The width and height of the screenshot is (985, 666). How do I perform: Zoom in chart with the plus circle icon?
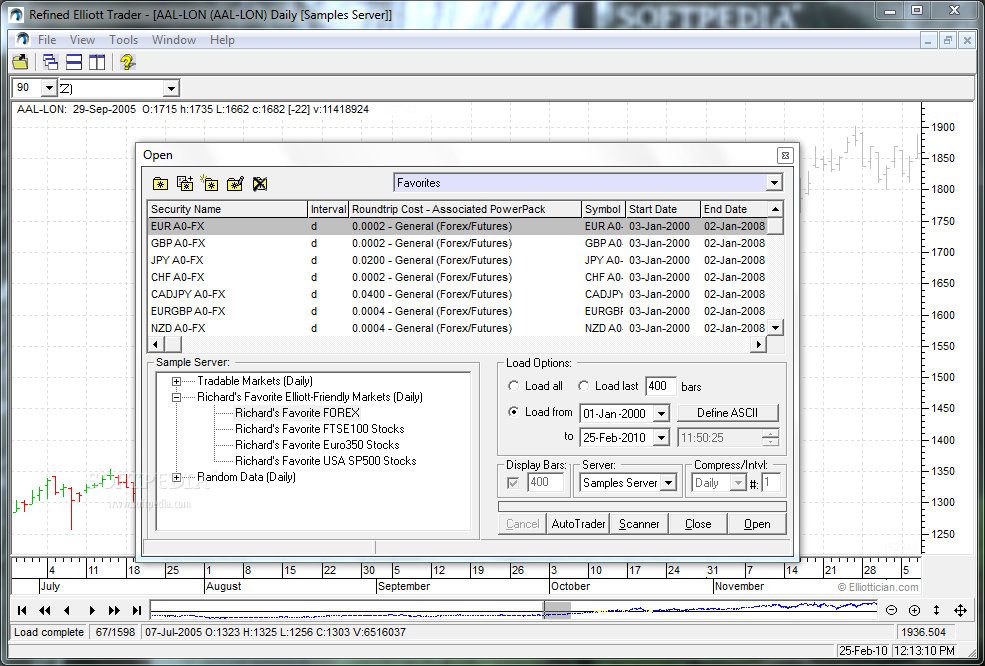pyautogui.click(x=914, y=609)
